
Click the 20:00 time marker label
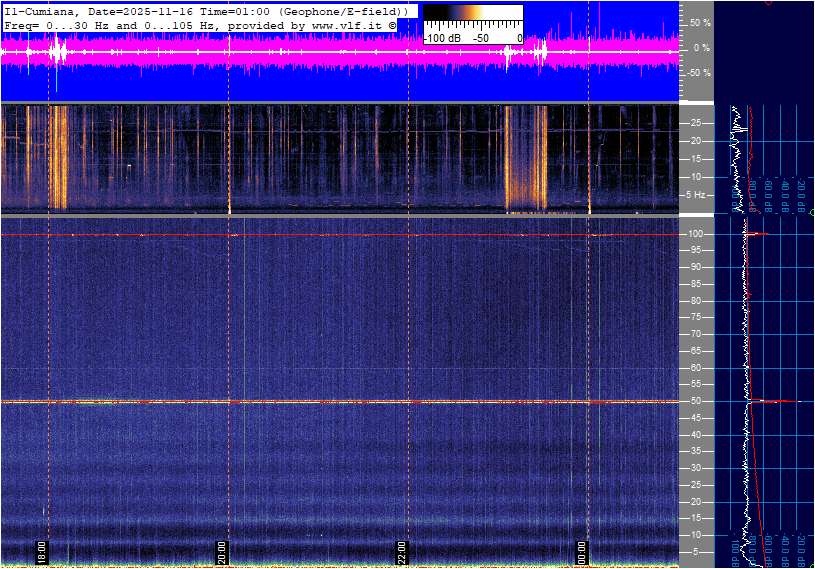click(222, 552)
